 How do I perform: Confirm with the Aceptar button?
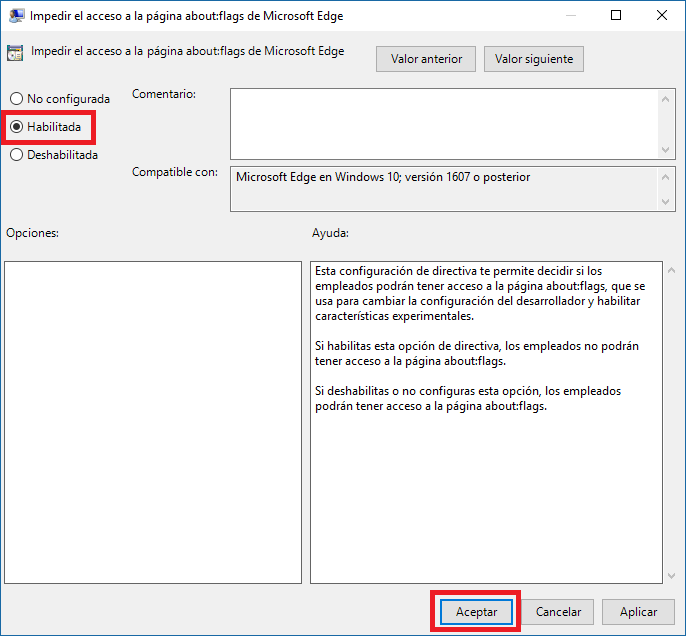[476, 612]
